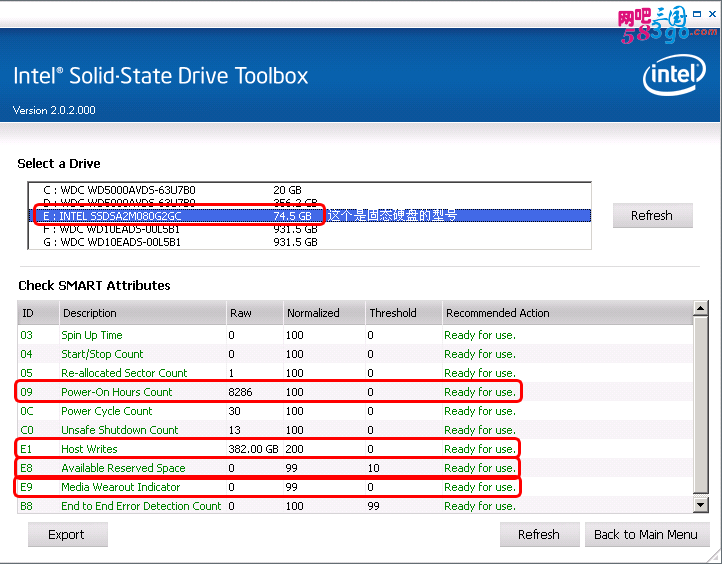Click the SMART table scroll-up arrow

(700, 308)
